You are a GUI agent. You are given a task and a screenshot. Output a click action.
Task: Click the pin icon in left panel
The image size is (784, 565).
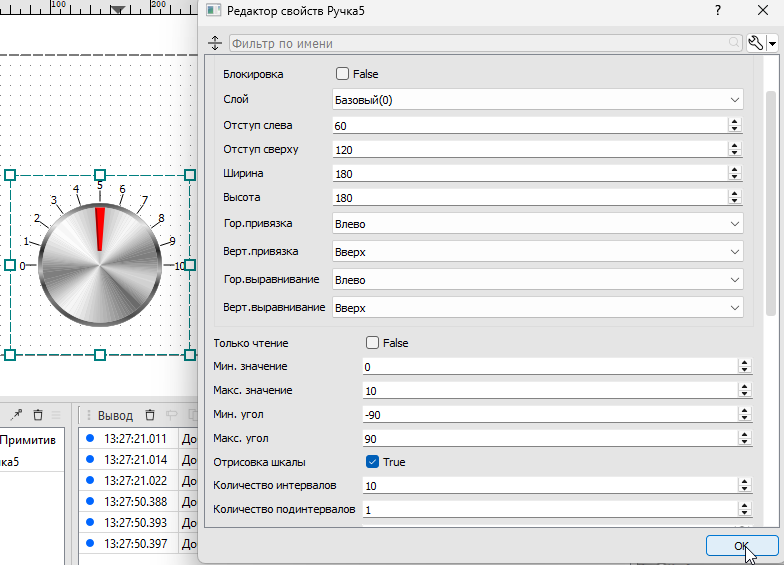pos(17,415)
